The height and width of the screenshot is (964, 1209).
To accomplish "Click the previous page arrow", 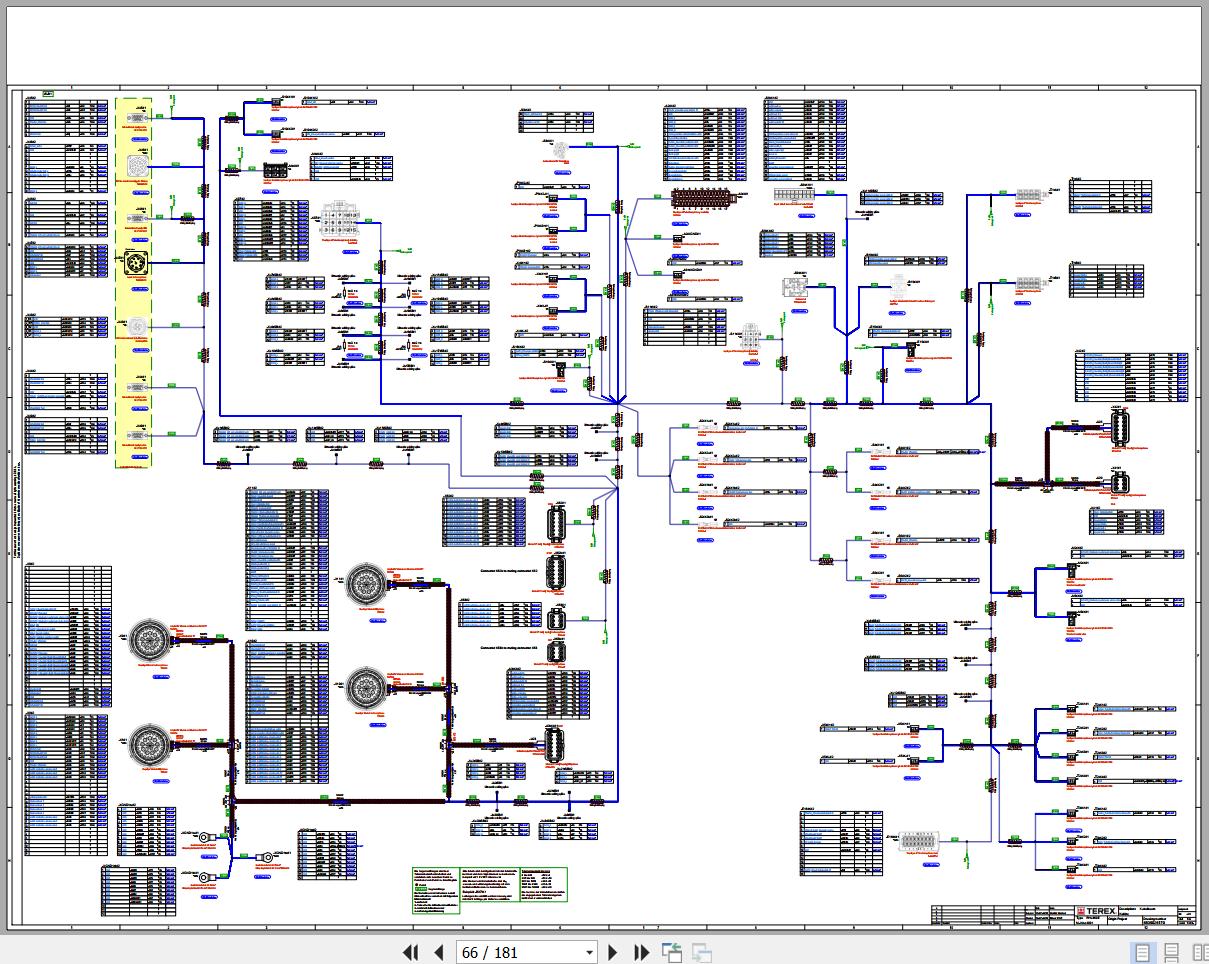I will [438, 952].
